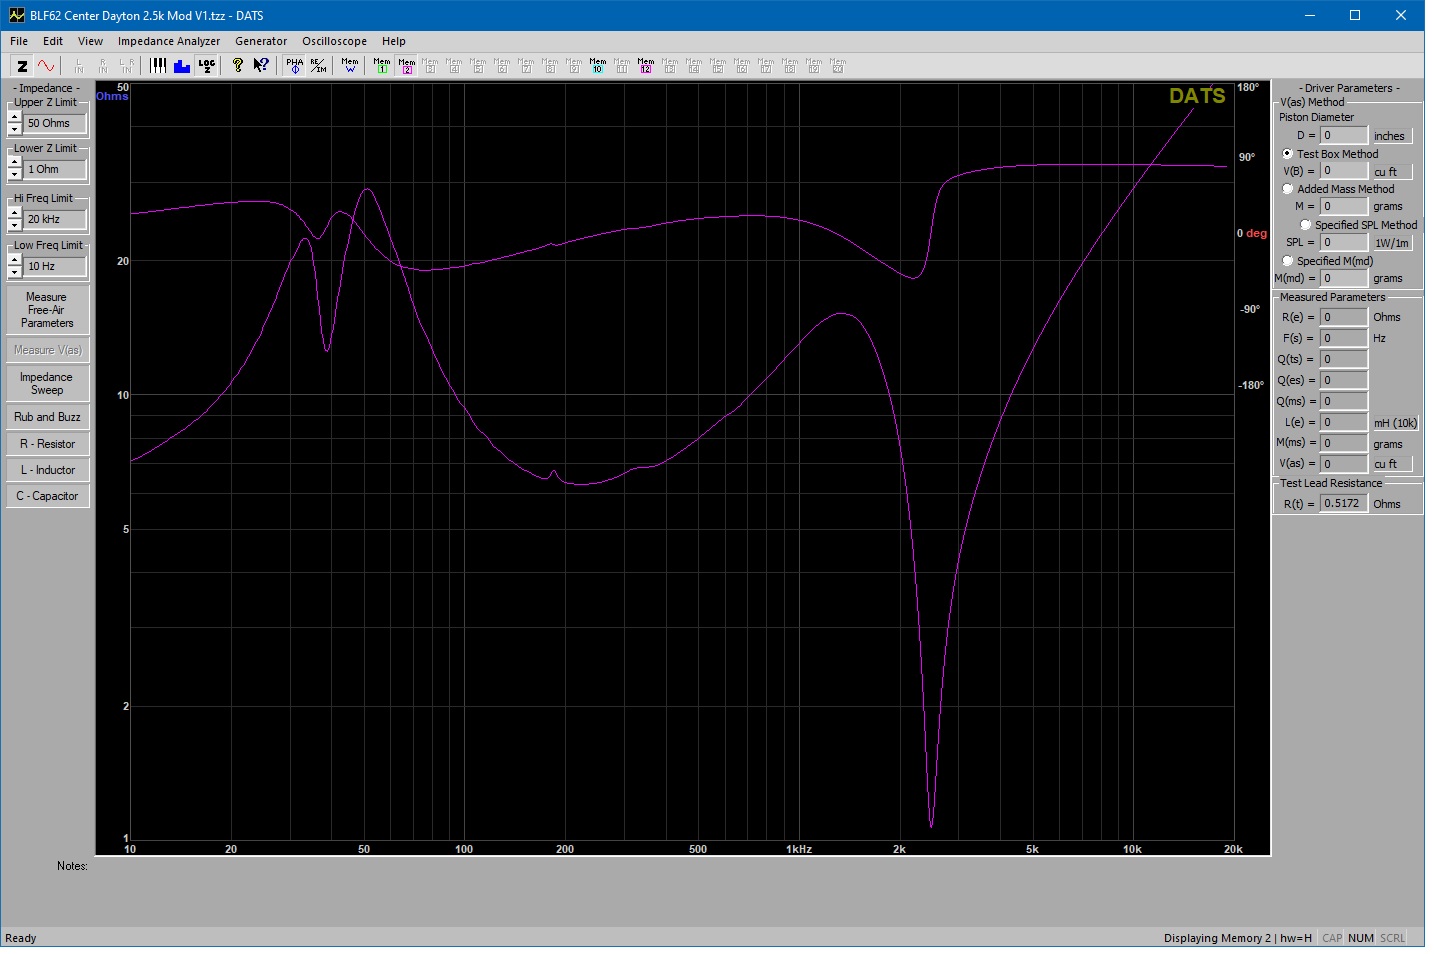
Task: Run the Rub and Buzz test
Action: (47, 417)
